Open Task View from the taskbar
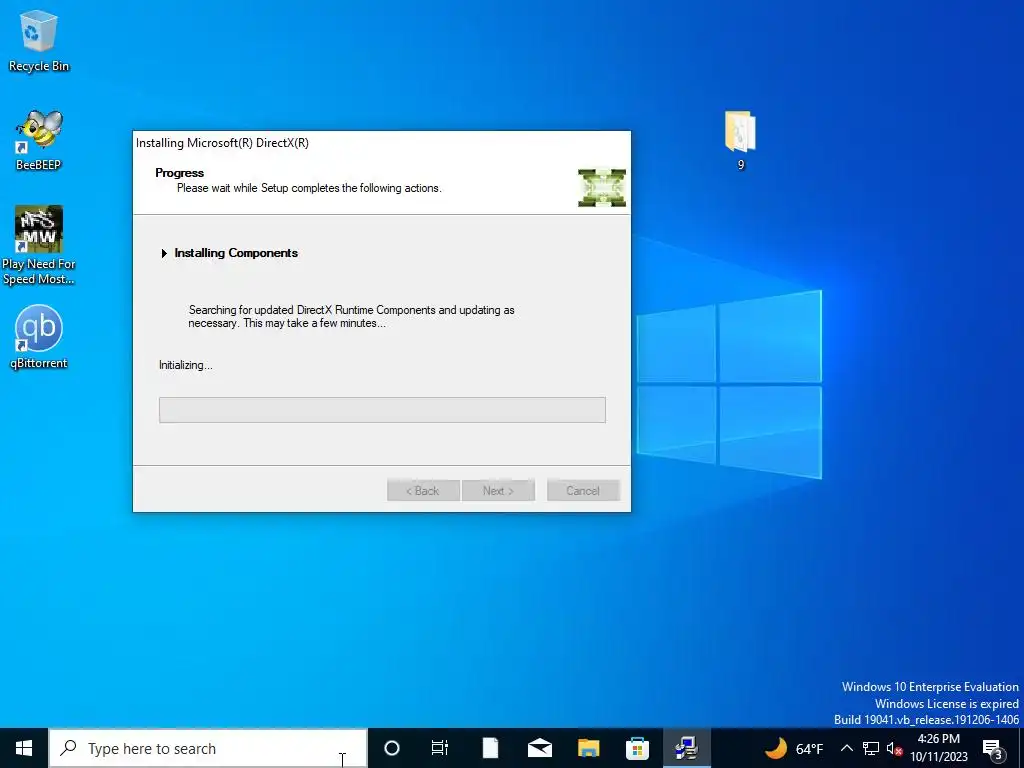Viewport: 1024px width, 768px height. point(440,748)
